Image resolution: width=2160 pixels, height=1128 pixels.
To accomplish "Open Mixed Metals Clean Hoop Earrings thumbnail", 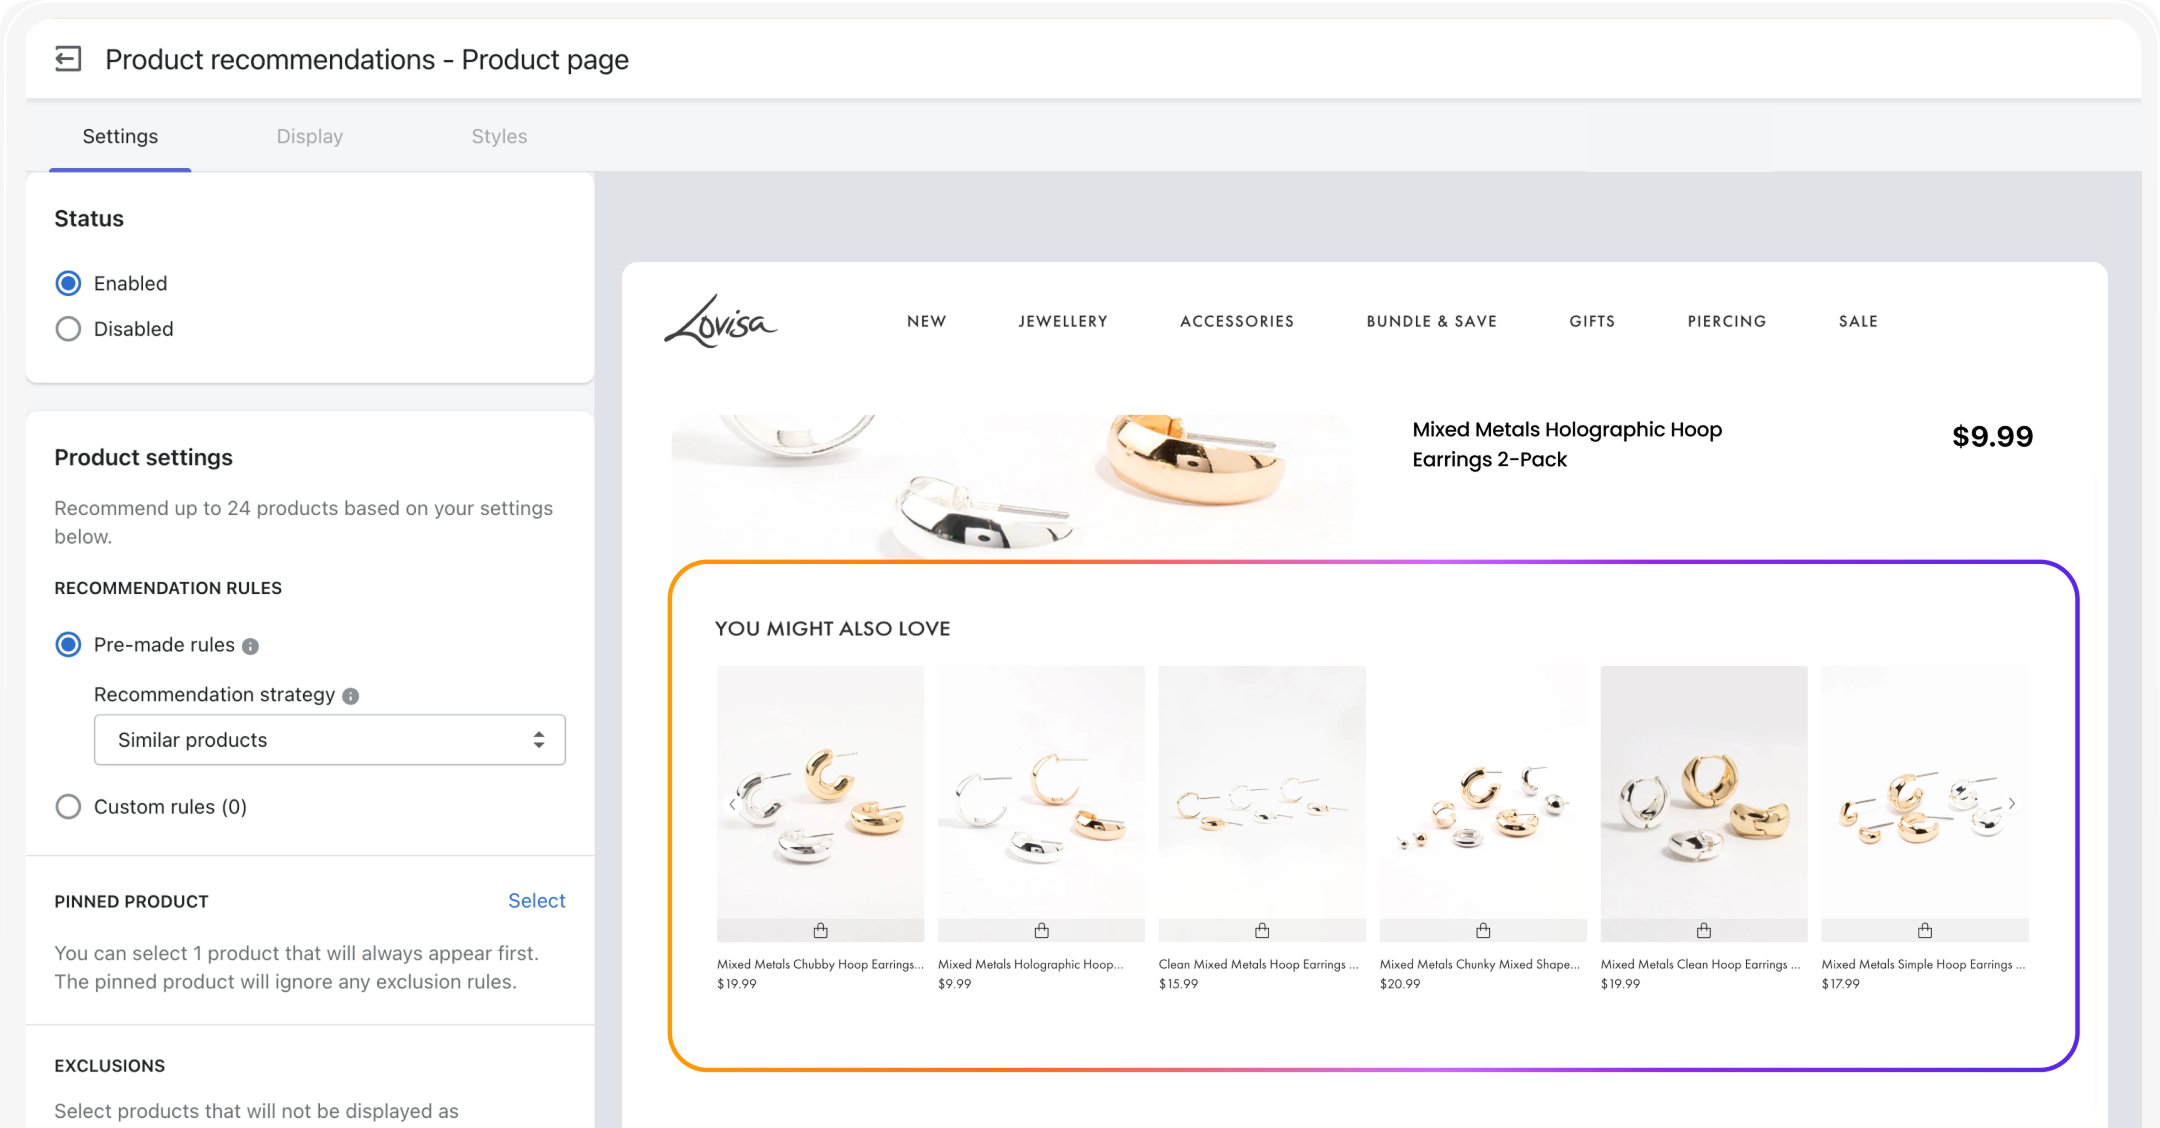I will click(x=1703, y=792).
